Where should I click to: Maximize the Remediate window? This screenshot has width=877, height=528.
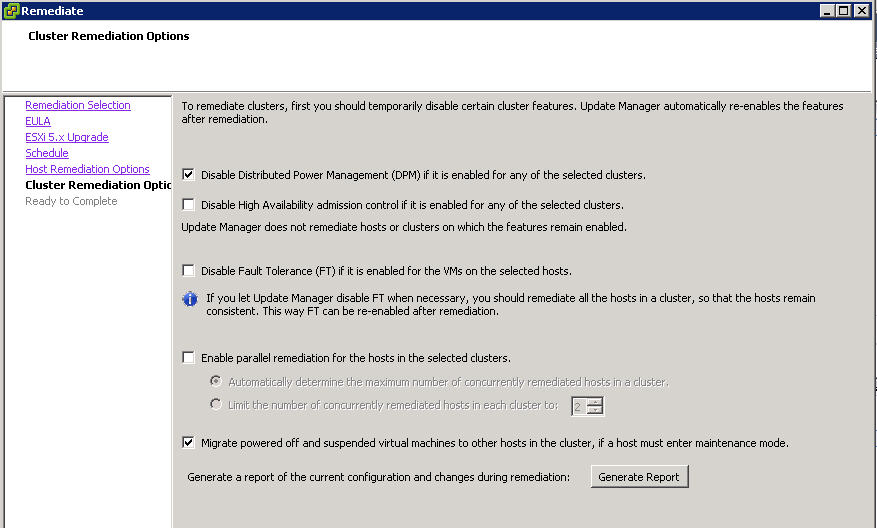(845, 11)
